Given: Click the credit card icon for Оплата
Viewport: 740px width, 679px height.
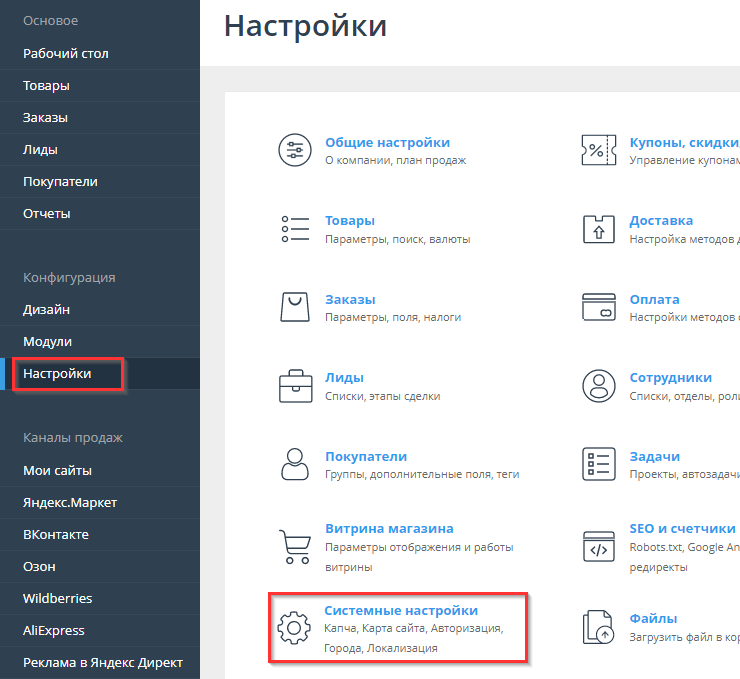Looking at the screenshot, I should tap(599, 308).
